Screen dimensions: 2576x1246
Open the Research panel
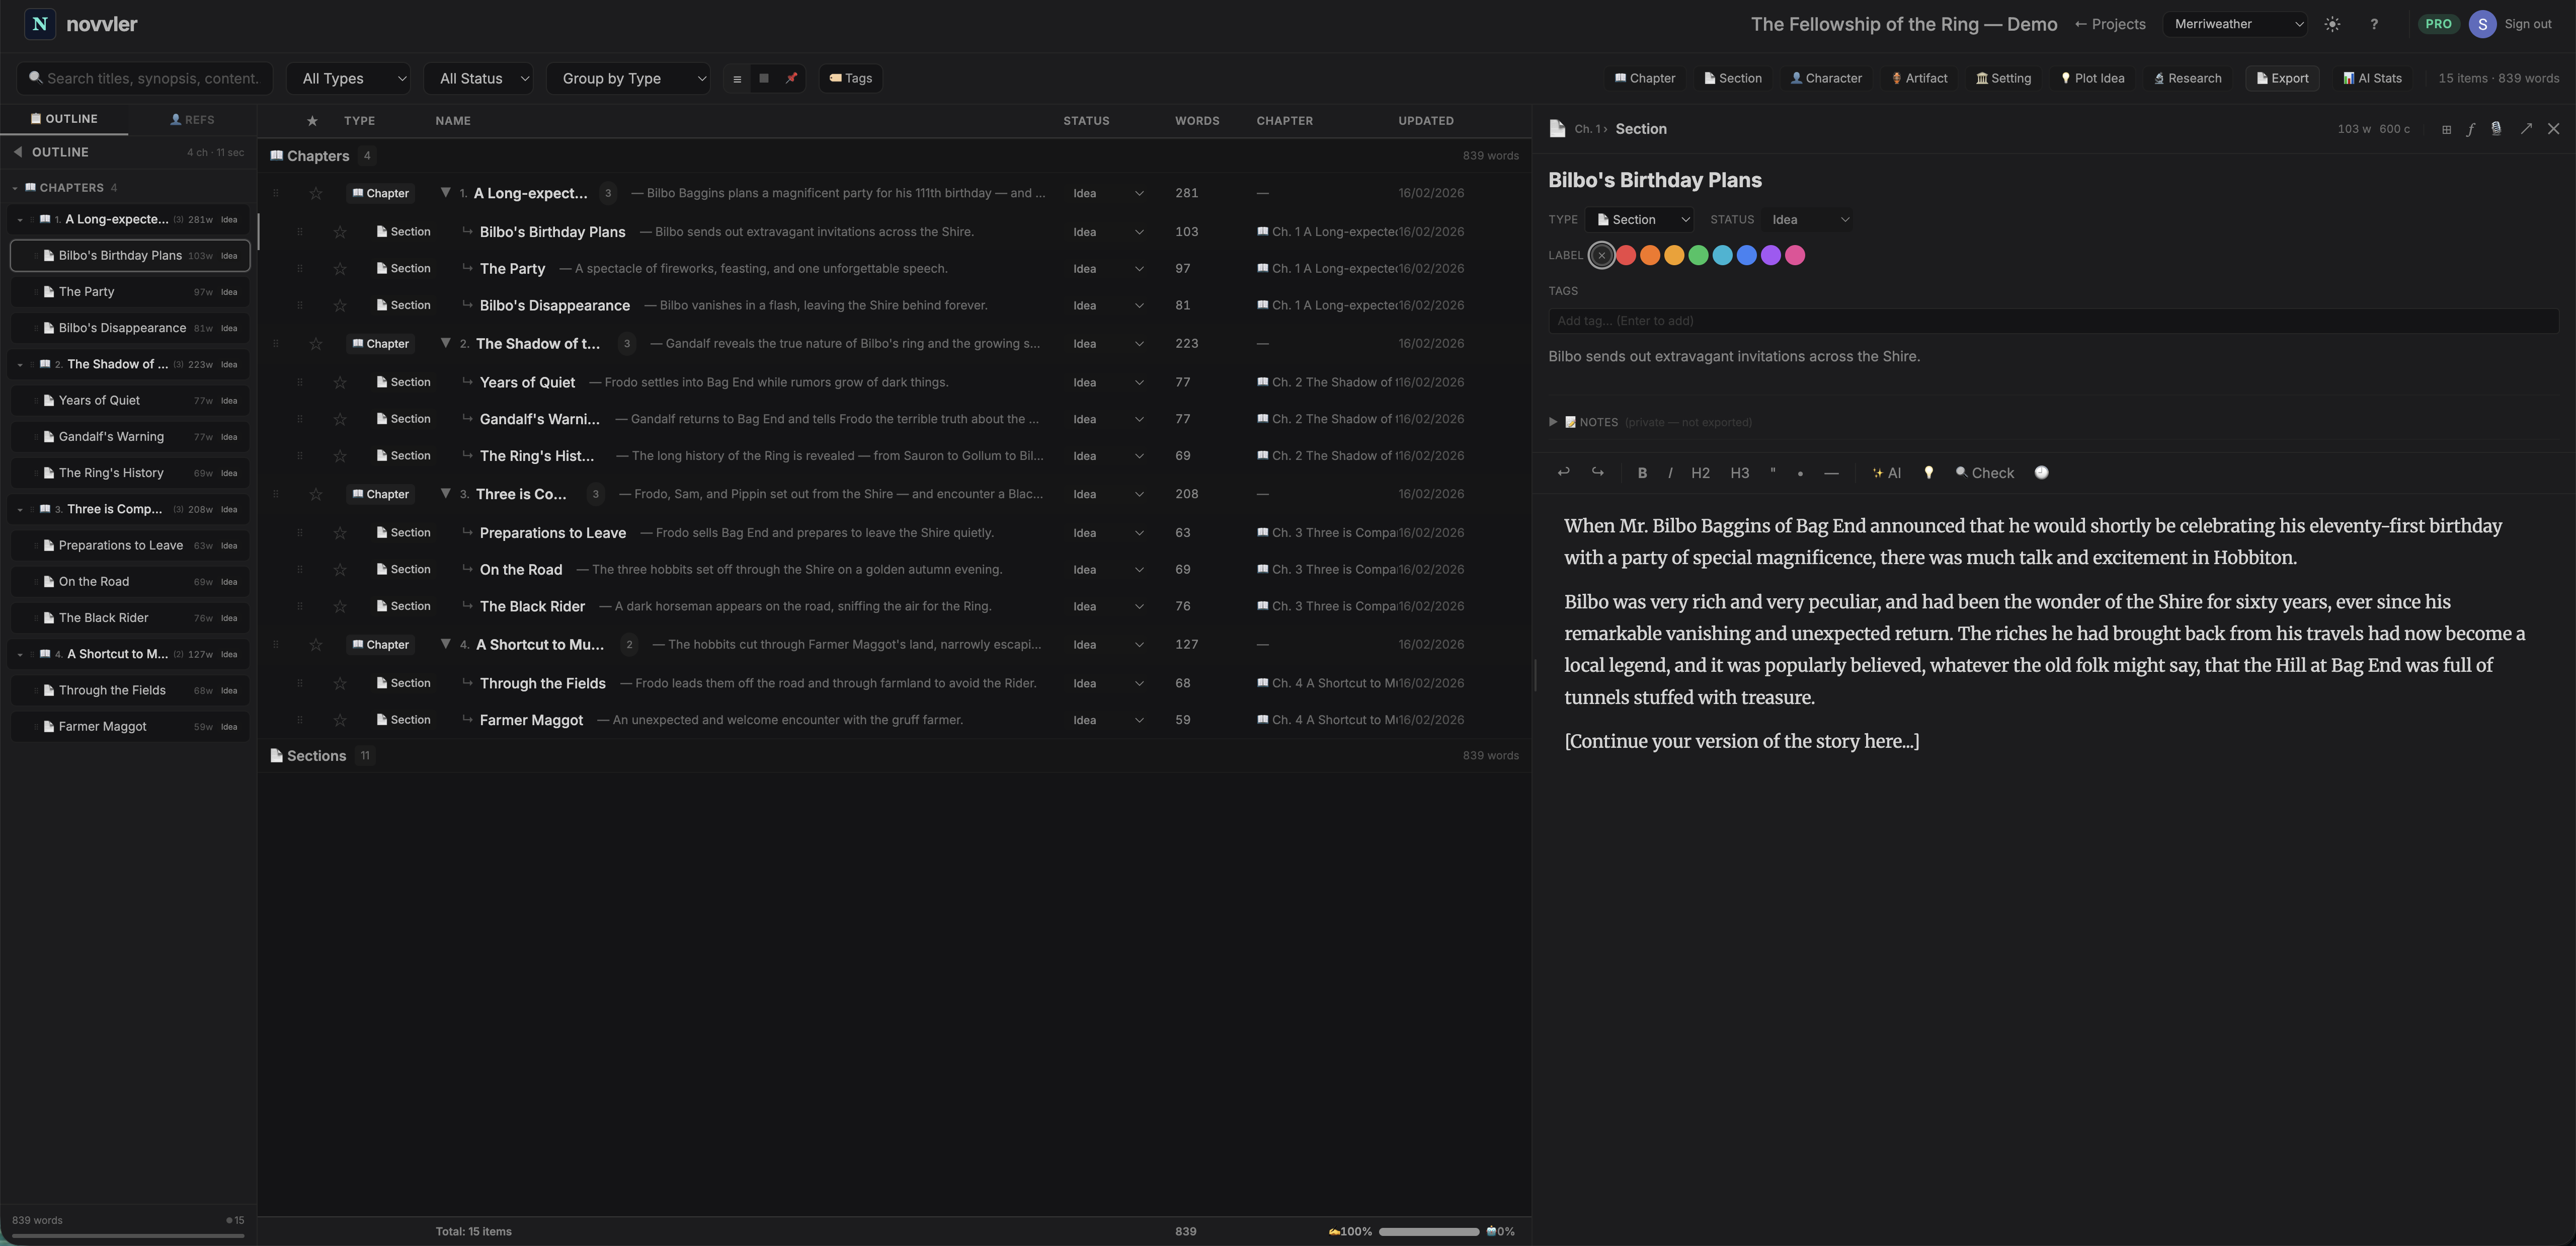(x=2188, y=78)
